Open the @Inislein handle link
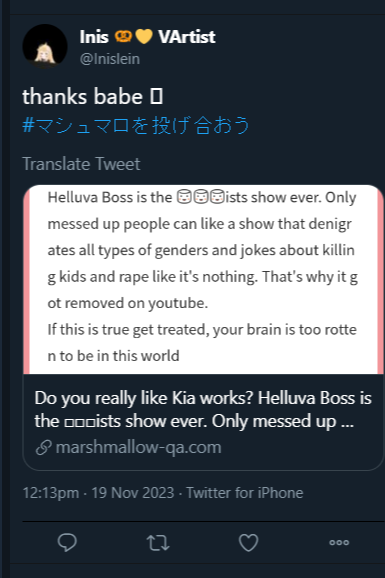The width and height of the screenshot is (385, 578). 110,59
